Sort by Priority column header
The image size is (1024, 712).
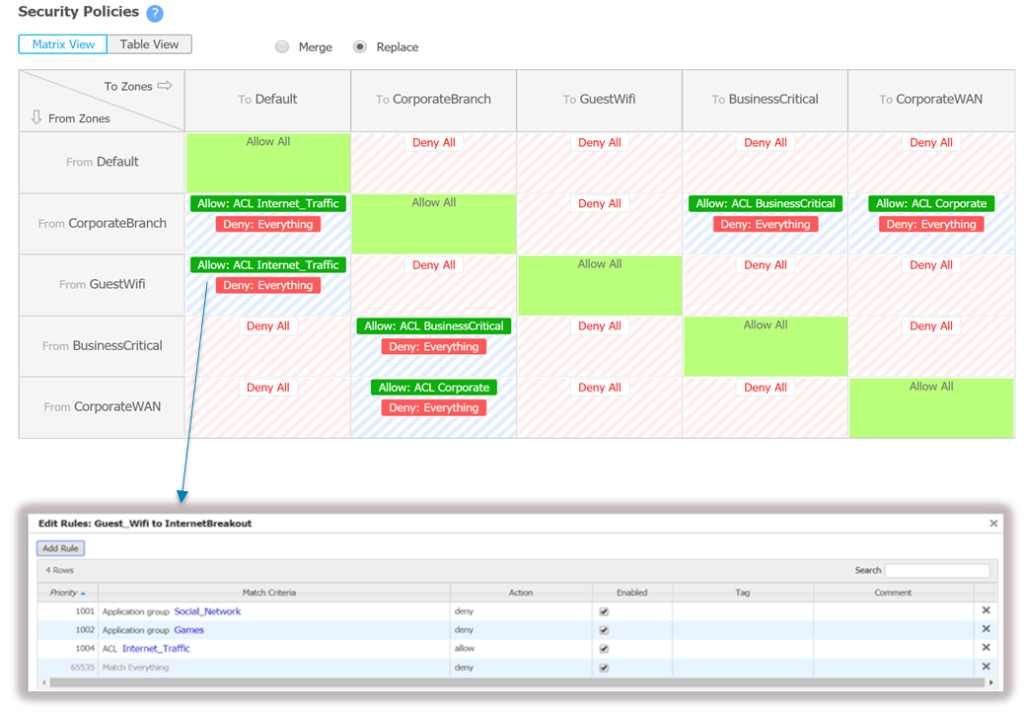tap(67, 593)
